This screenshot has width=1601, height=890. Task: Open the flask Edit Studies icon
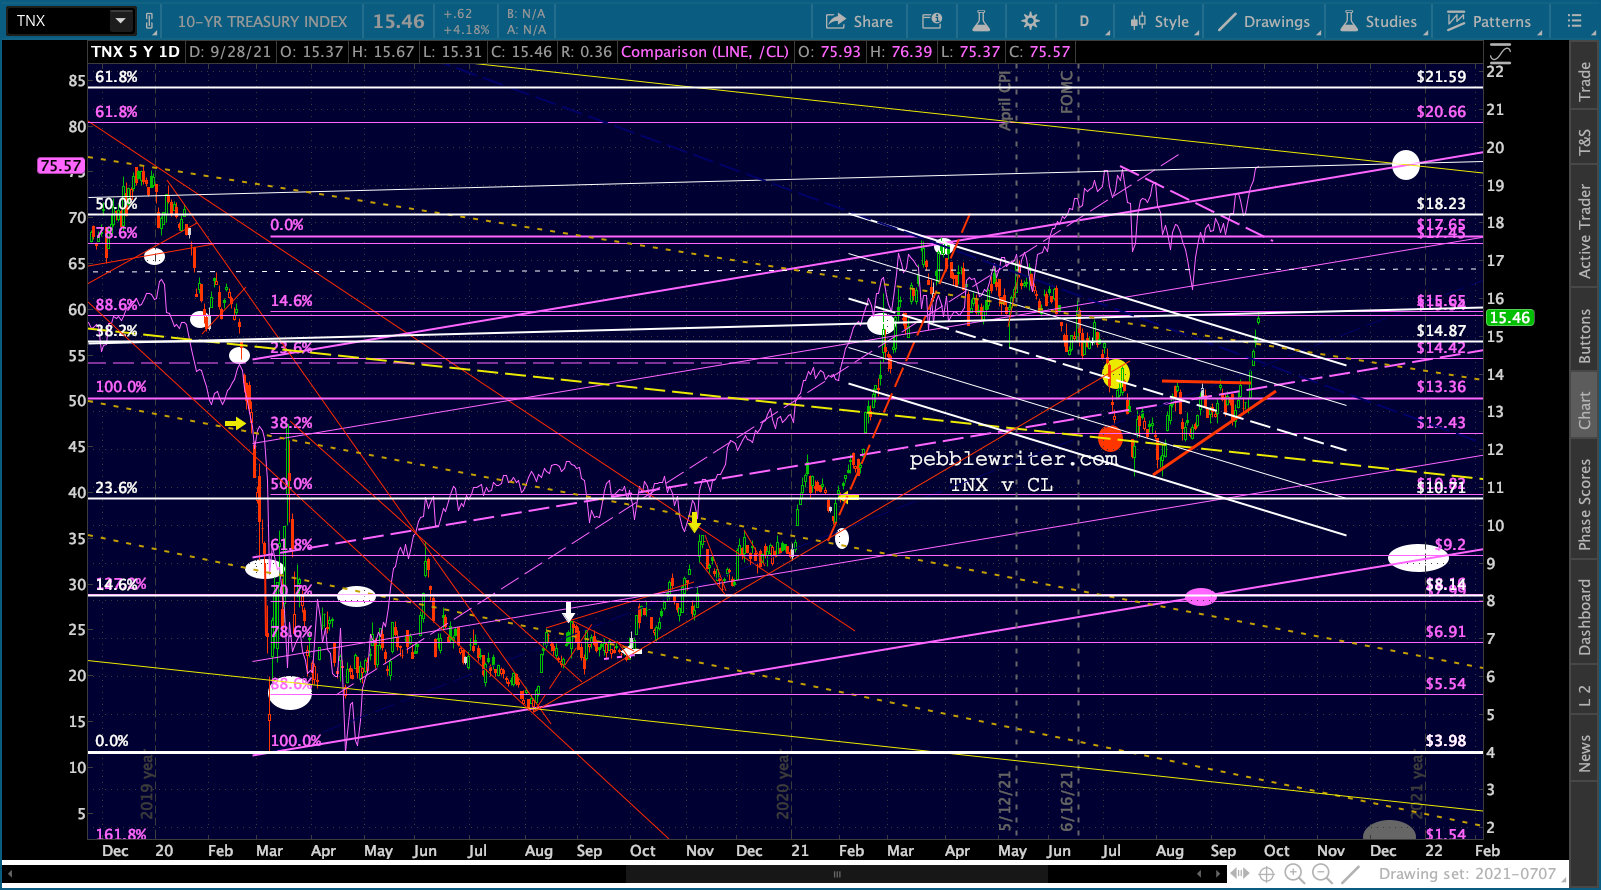pyautogui.click(x=980, y=21)
